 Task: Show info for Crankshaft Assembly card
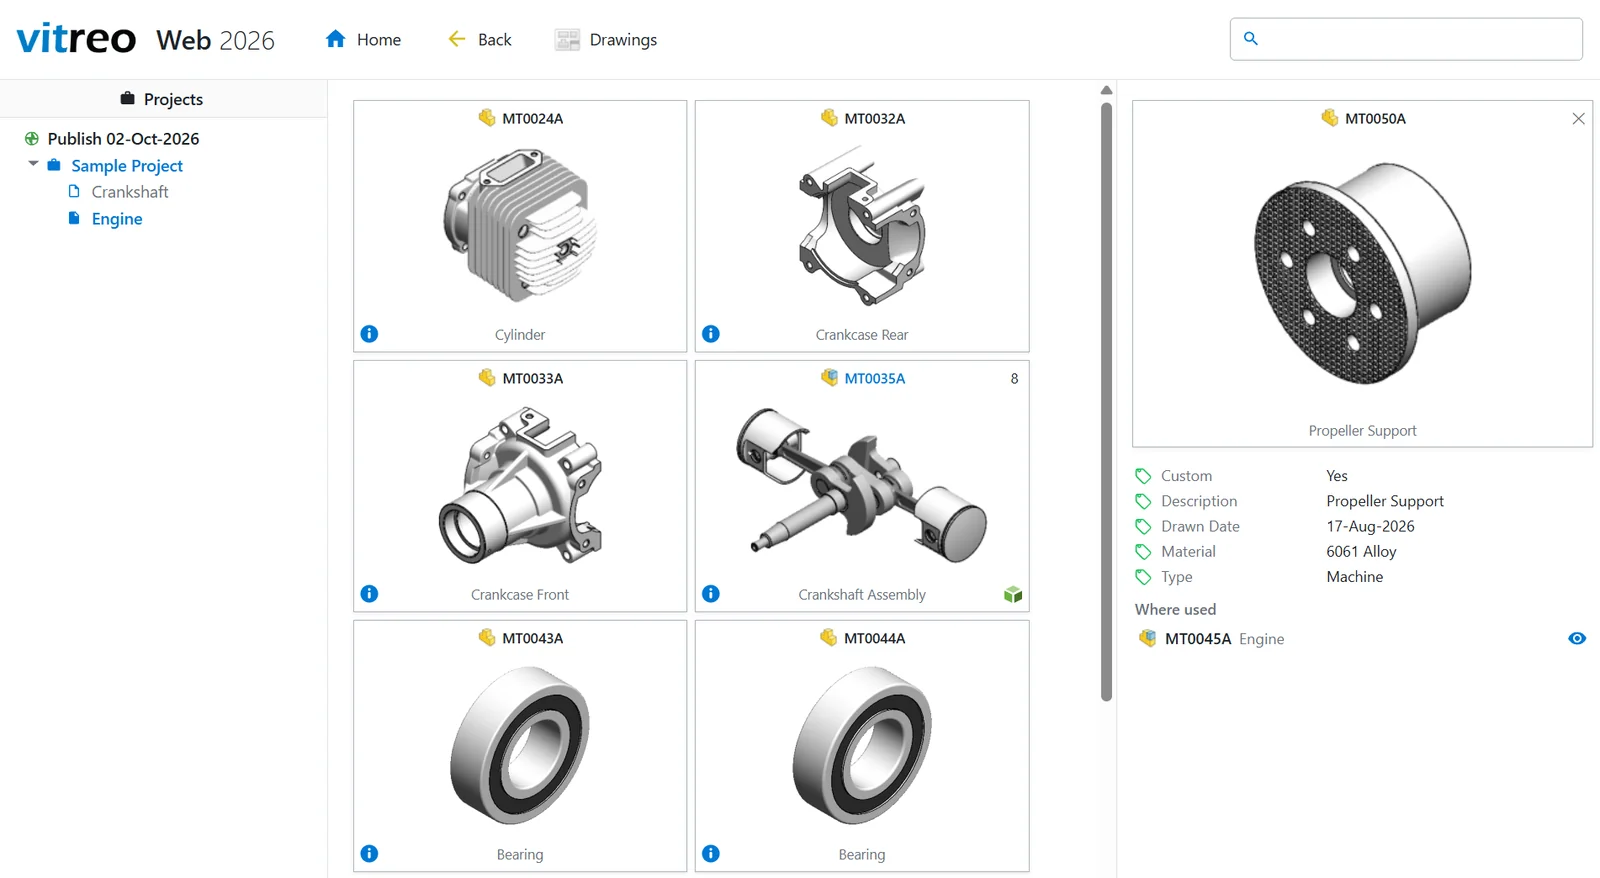click(711, 594)
